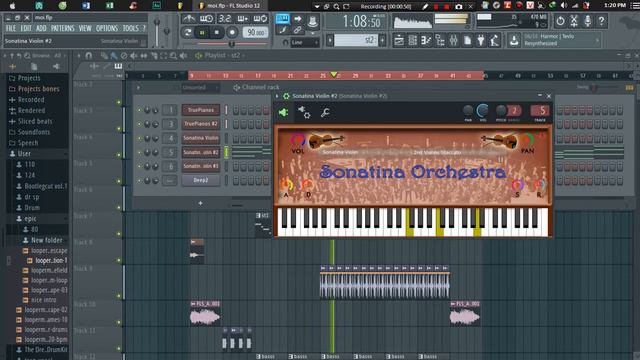Viewport: 640px width, 360px height.
Task: Open the Rendered folder in browser
Action: pyautogui.click(x=31, y=110)
